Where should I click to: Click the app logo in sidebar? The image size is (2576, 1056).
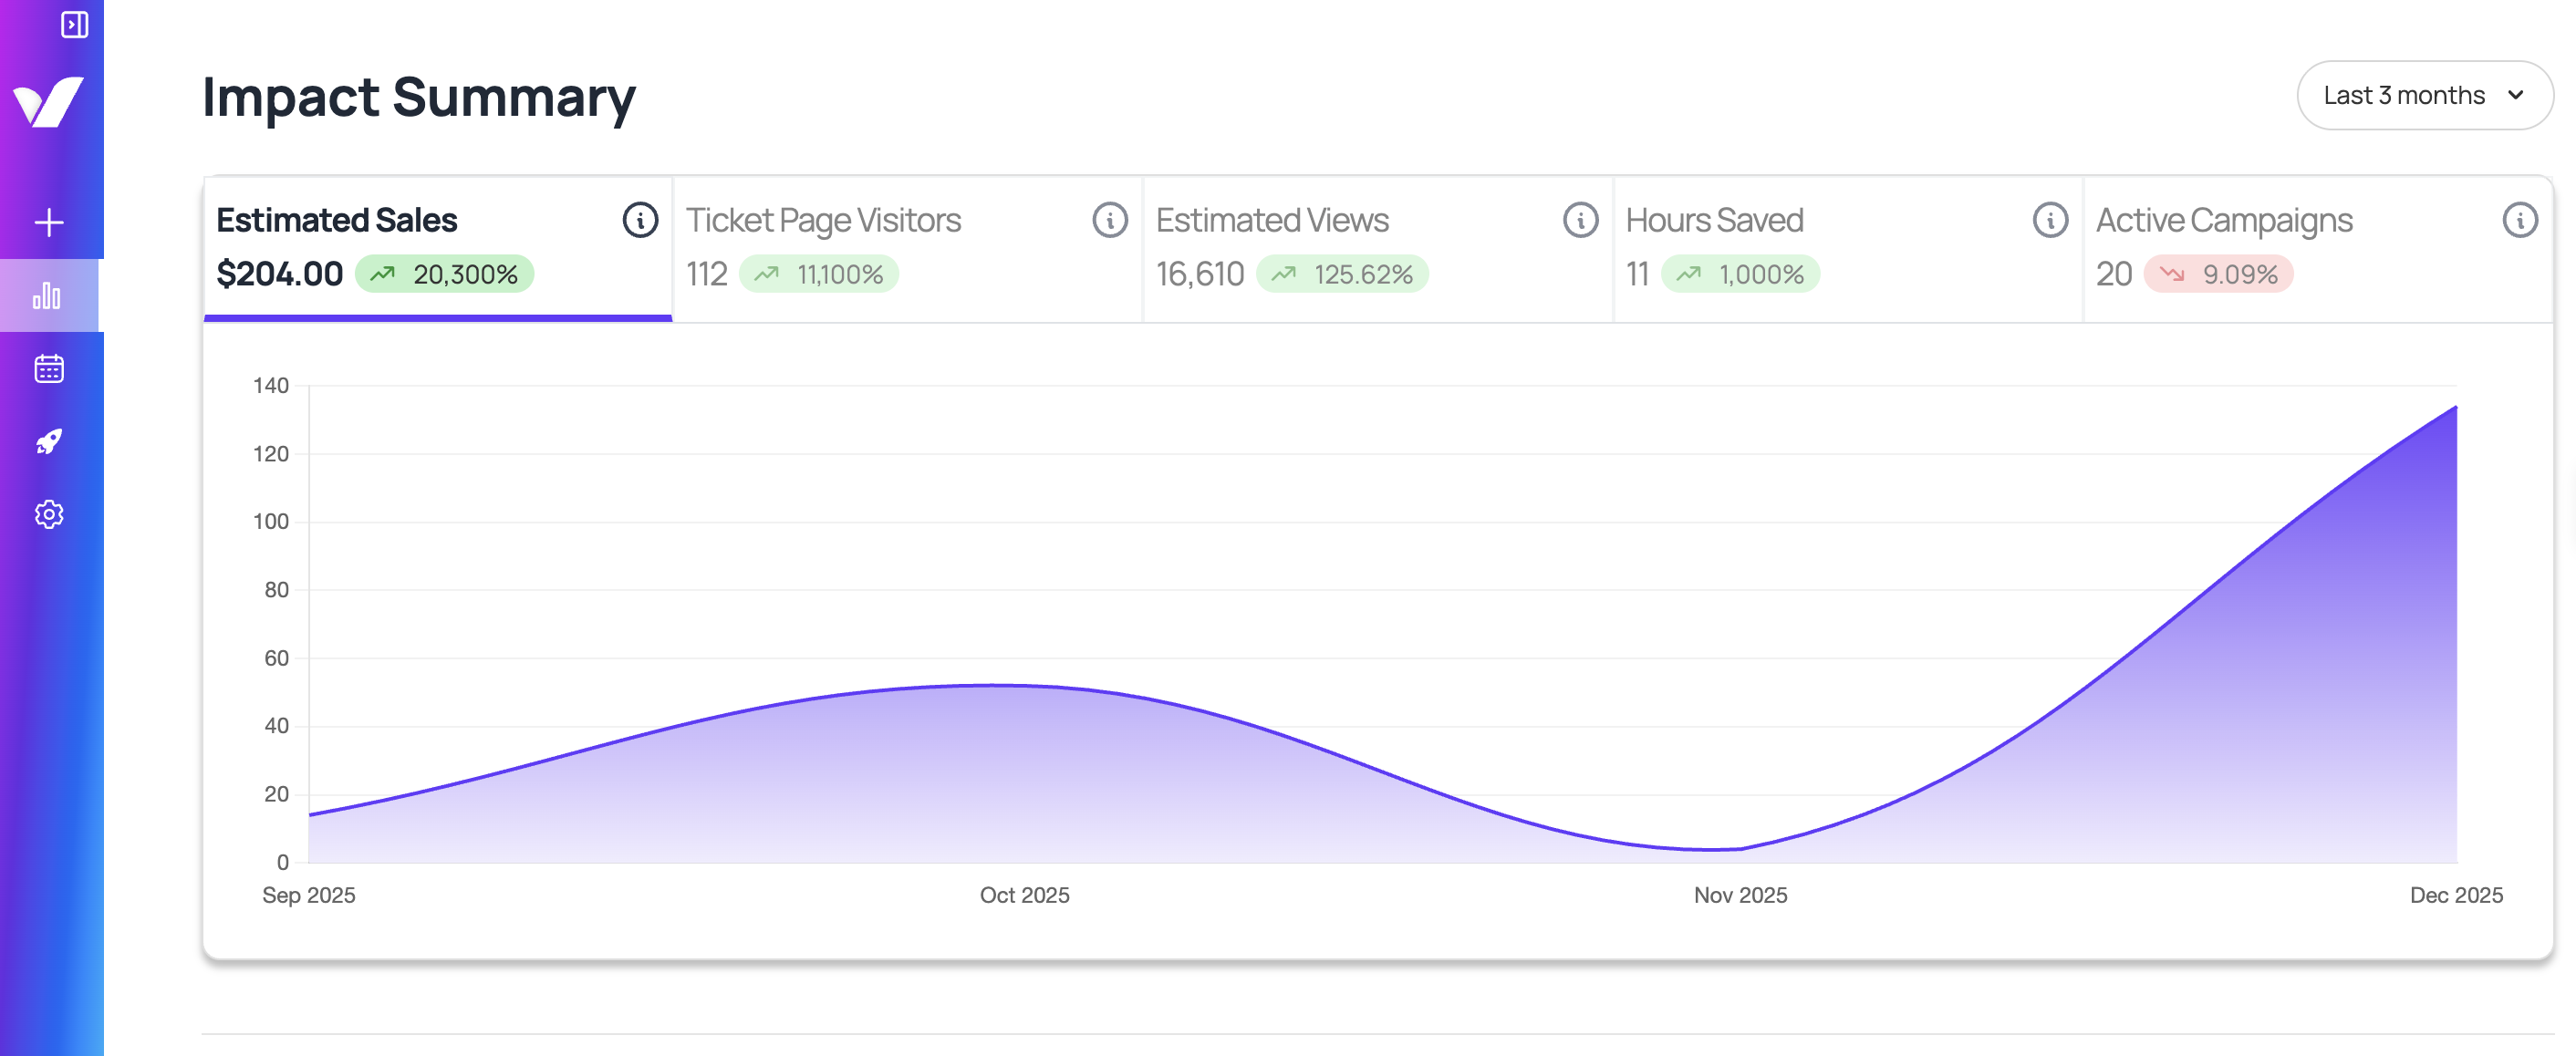[48, 102]
